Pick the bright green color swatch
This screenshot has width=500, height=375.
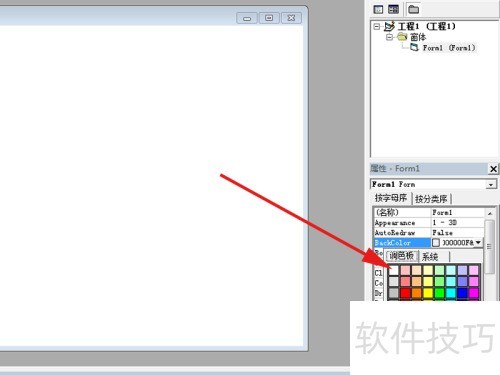click(x=439, y=293)
